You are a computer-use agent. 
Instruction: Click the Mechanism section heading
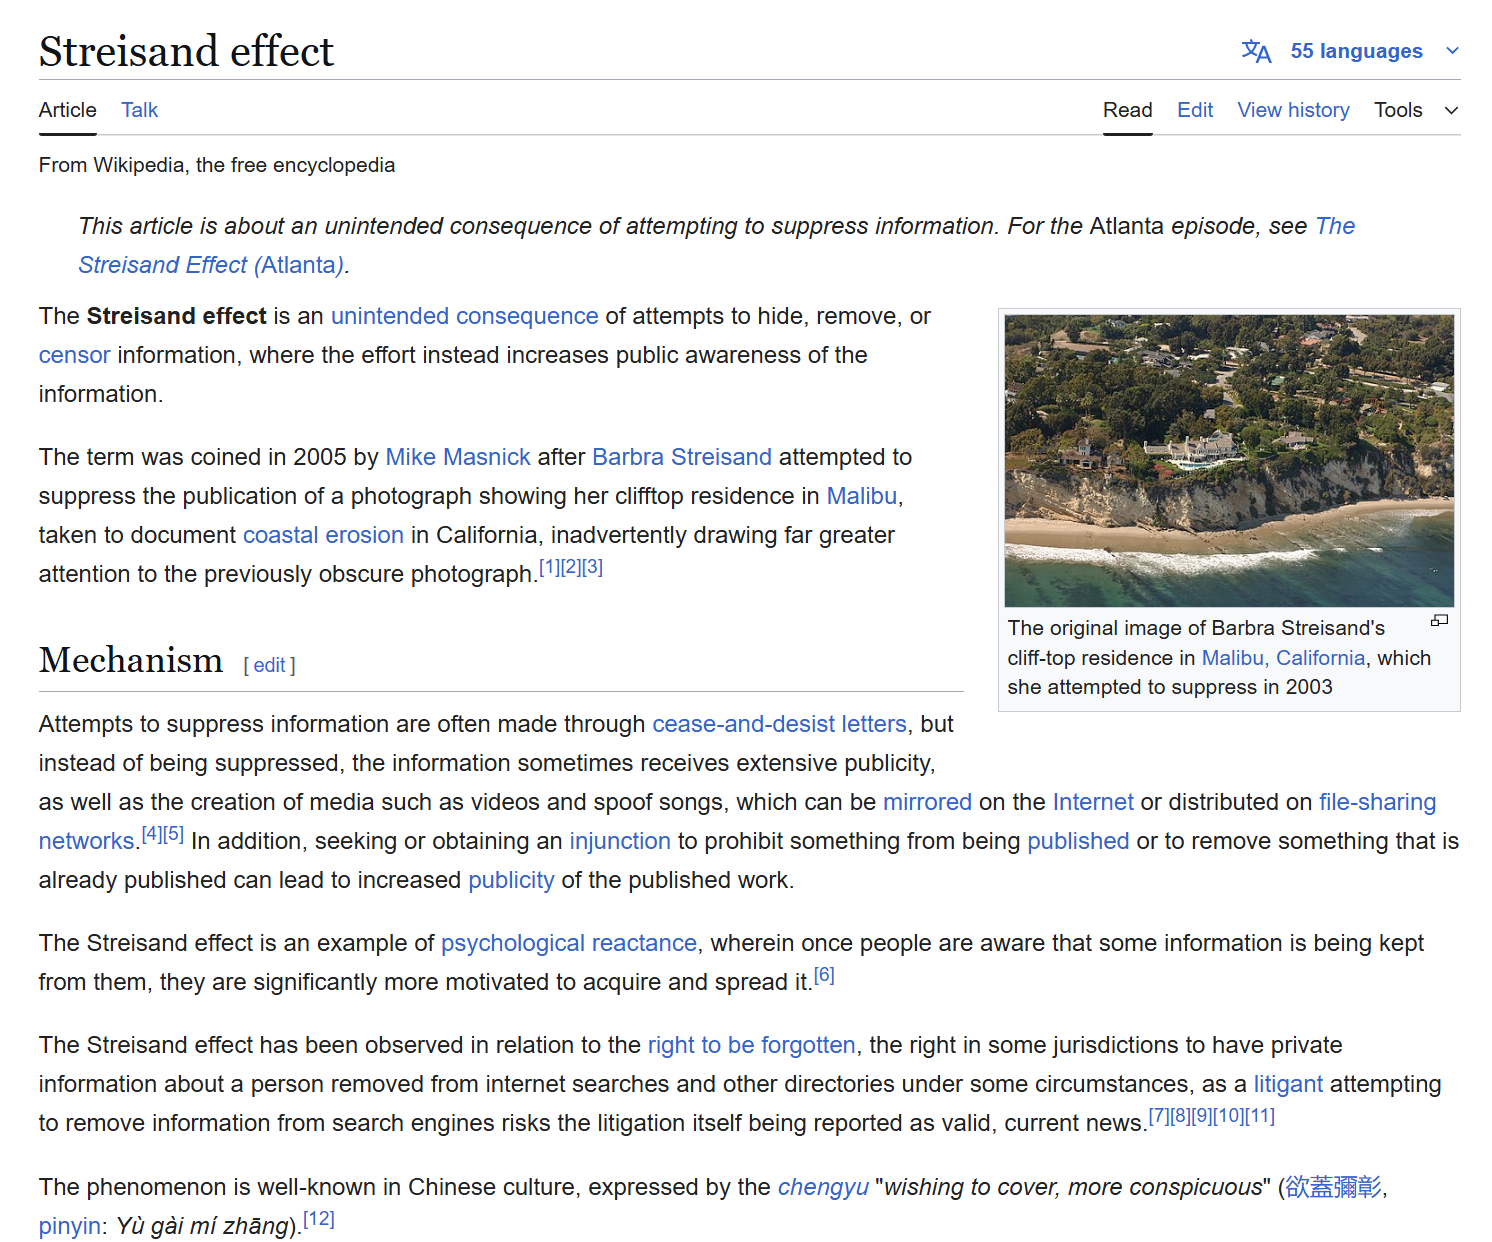point(131,660)
